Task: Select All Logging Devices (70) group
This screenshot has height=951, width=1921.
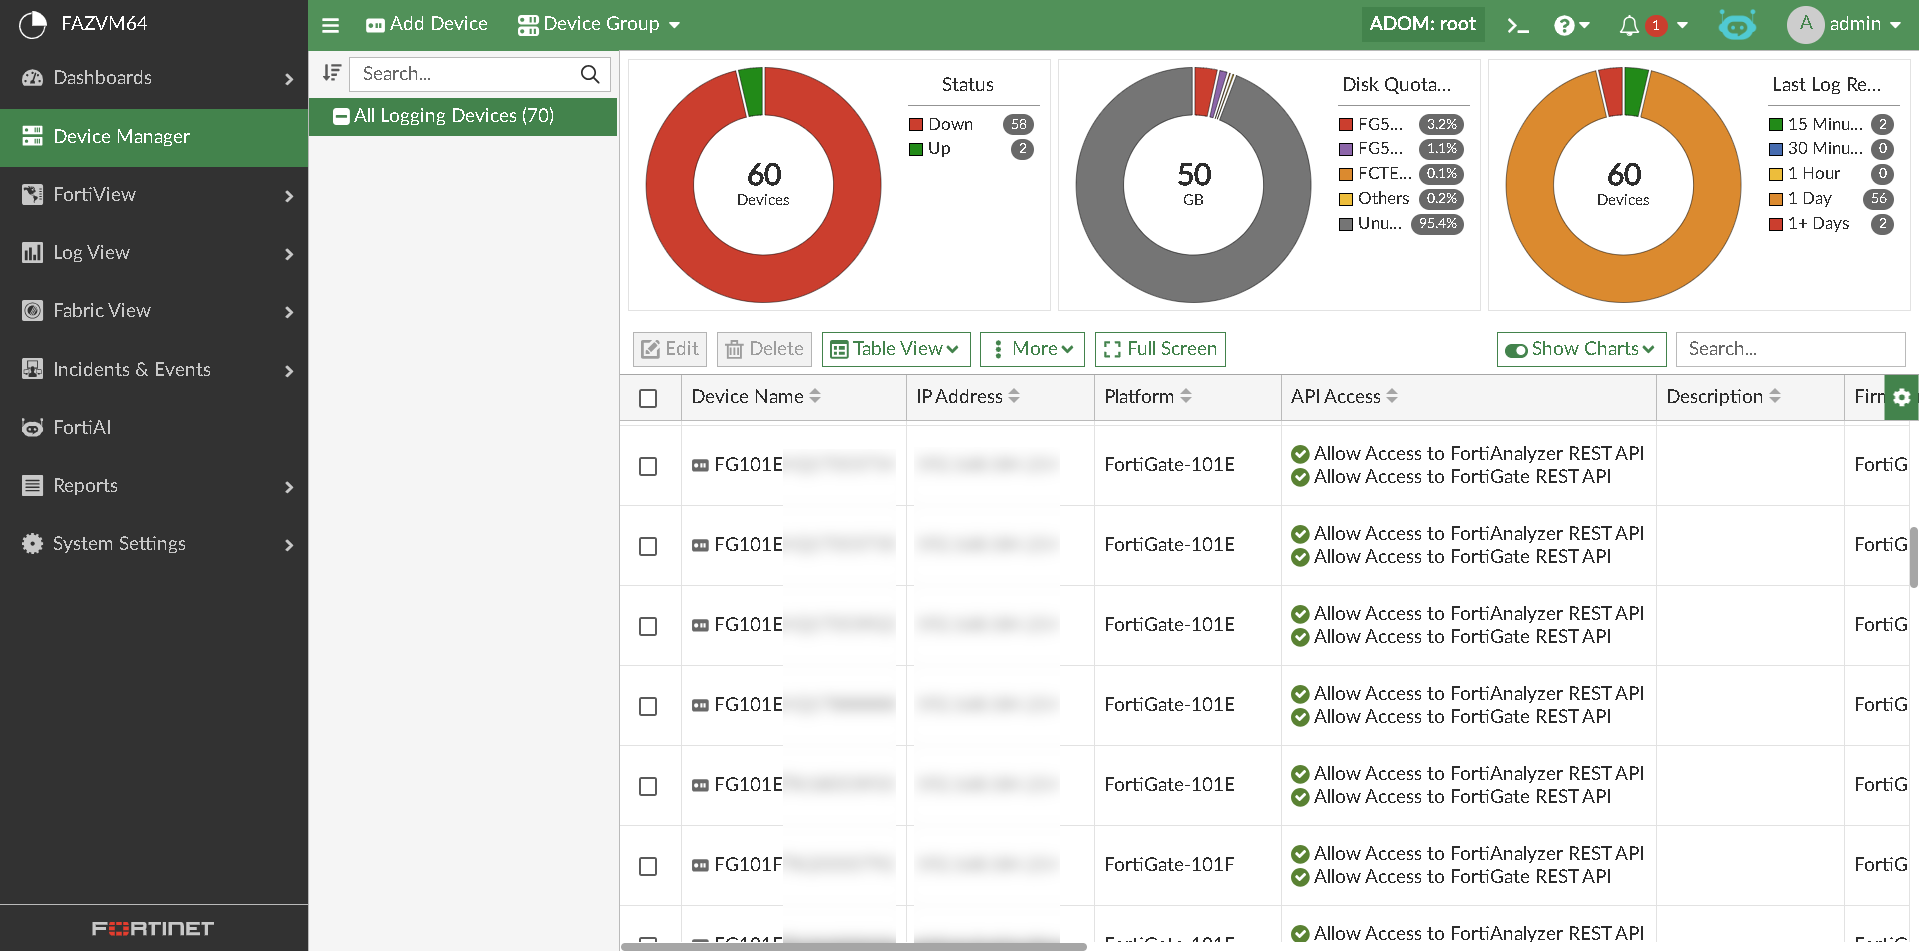Action: pyautogui.click(x=463, y=116)
